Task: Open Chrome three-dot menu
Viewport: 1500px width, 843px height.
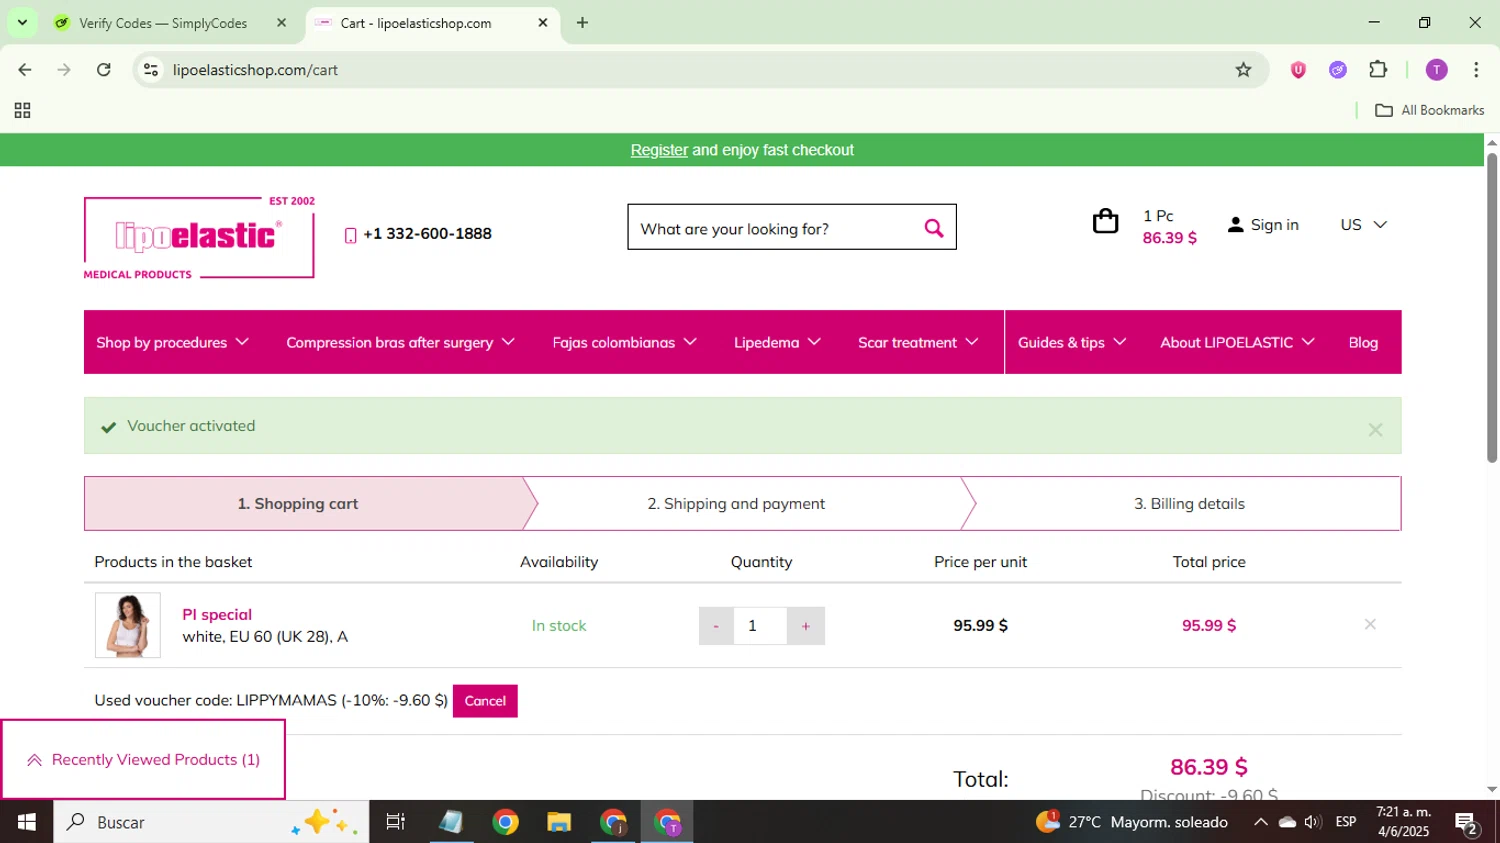Action: tap(1476, 70)
